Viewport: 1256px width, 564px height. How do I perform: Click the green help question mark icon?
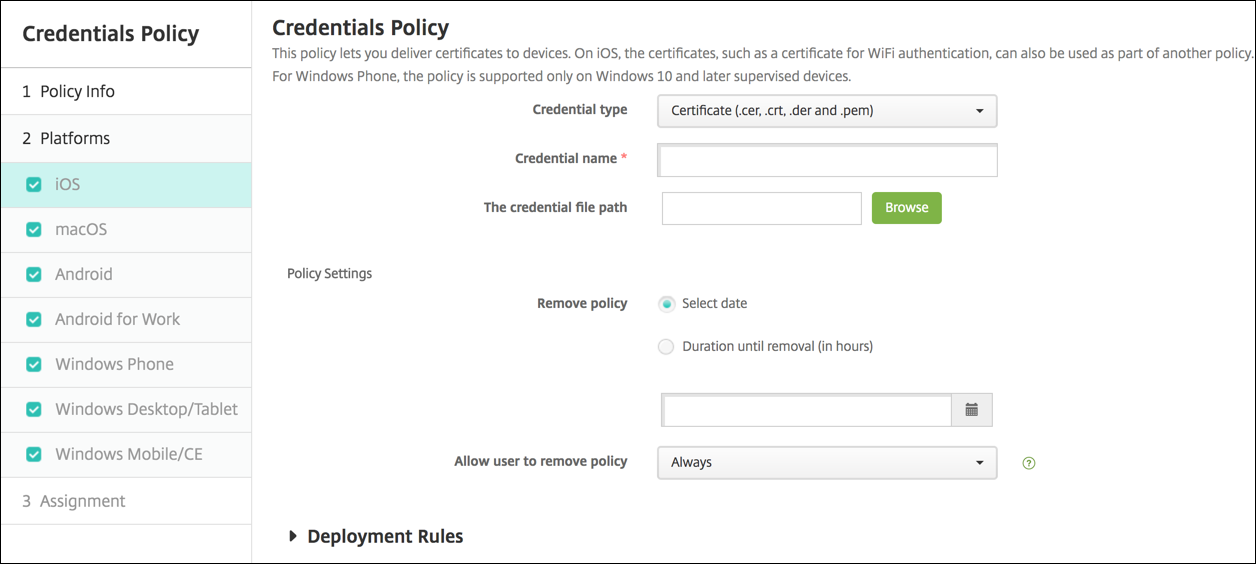[x=1029, y=463]
